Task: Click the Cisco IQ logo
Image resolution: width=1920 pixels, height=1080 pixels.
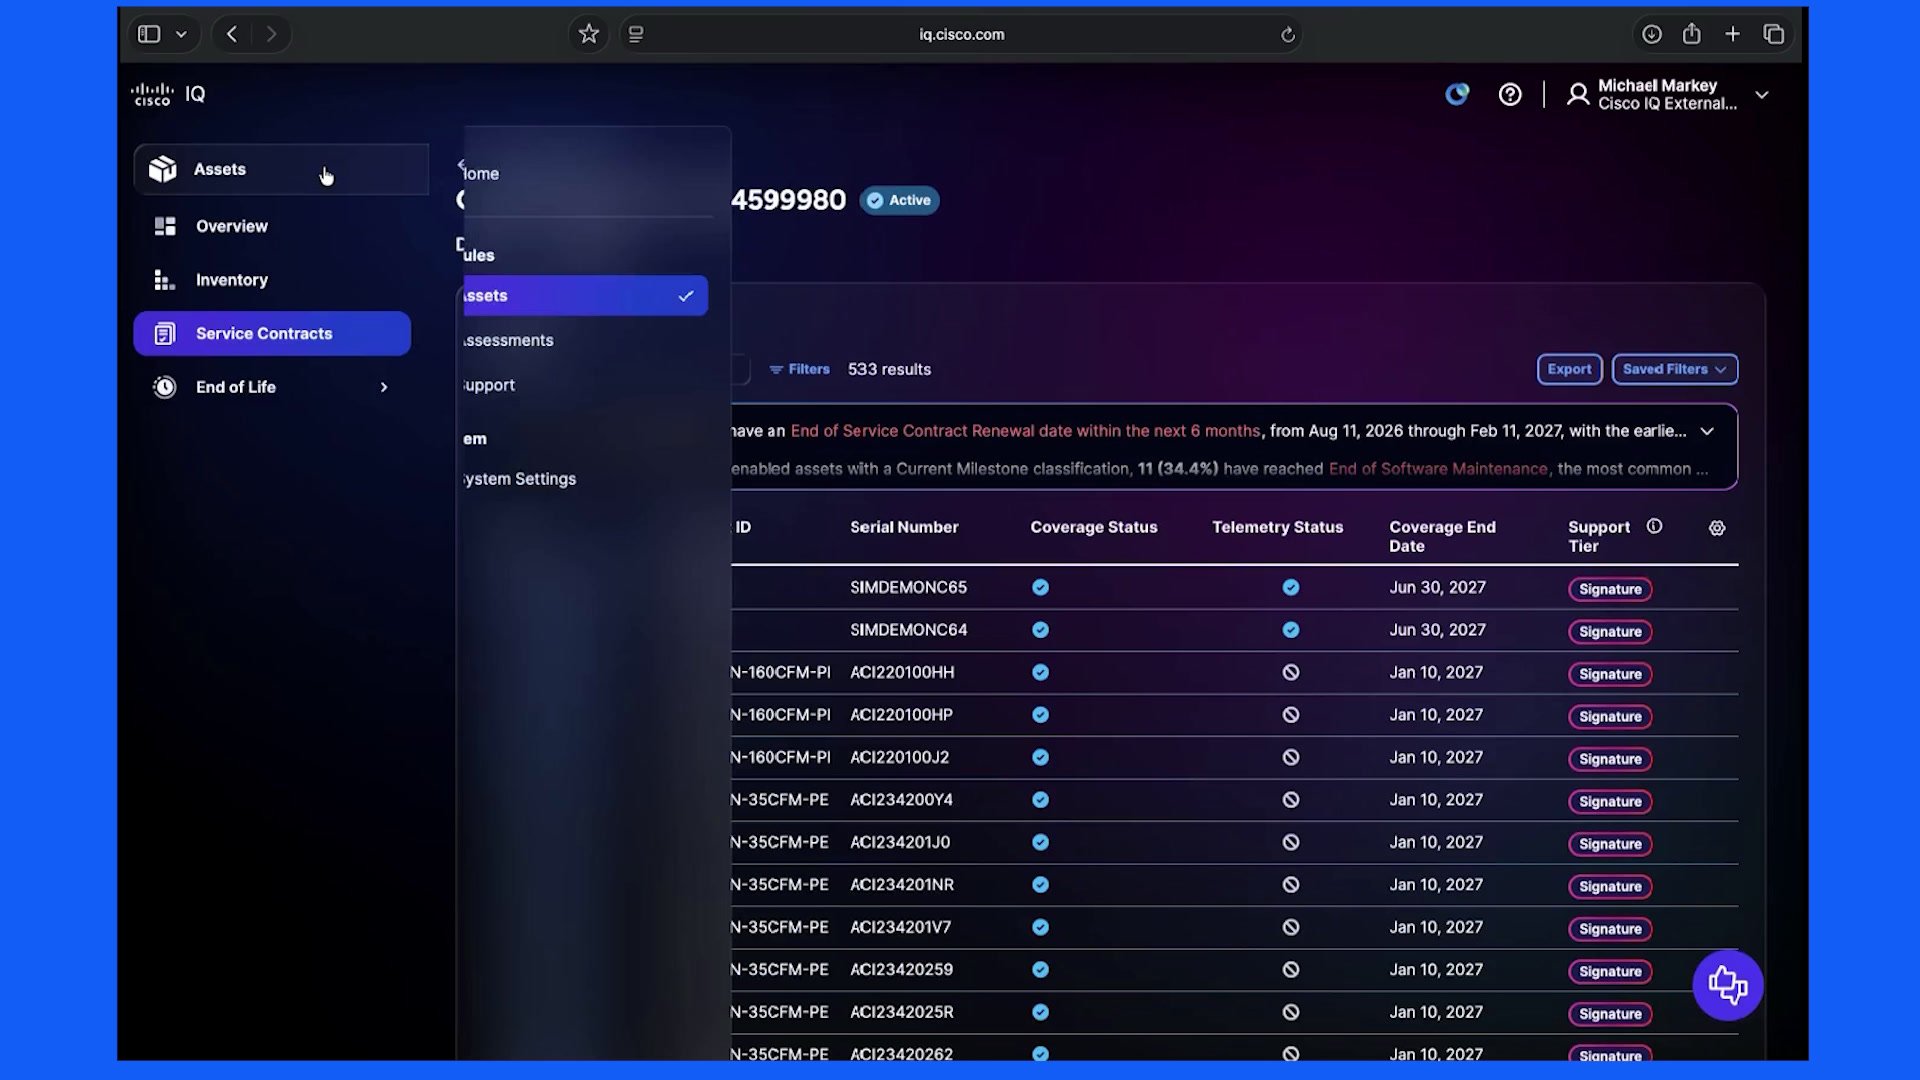Action: click(x=168, y=94)
